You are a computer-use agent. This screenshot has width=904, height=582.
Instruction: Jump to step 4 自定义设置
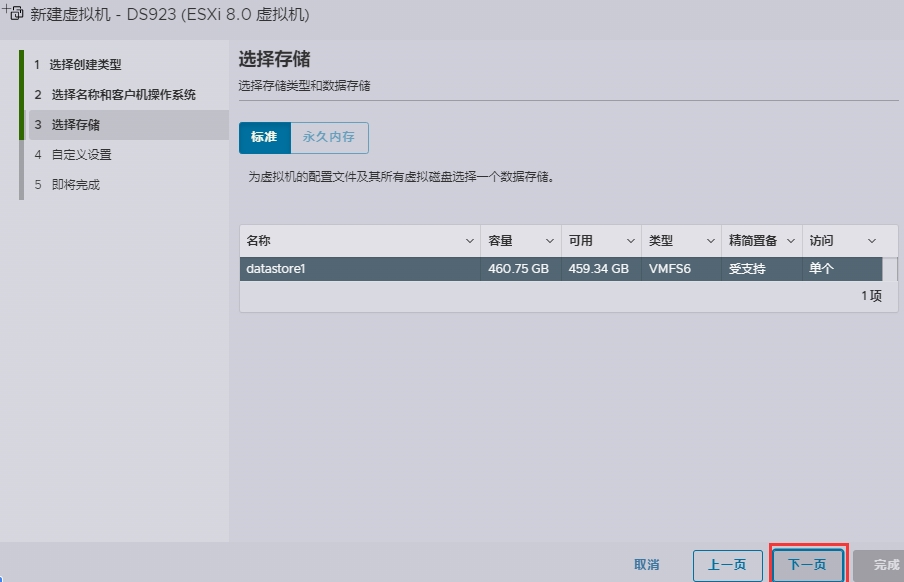81,155
